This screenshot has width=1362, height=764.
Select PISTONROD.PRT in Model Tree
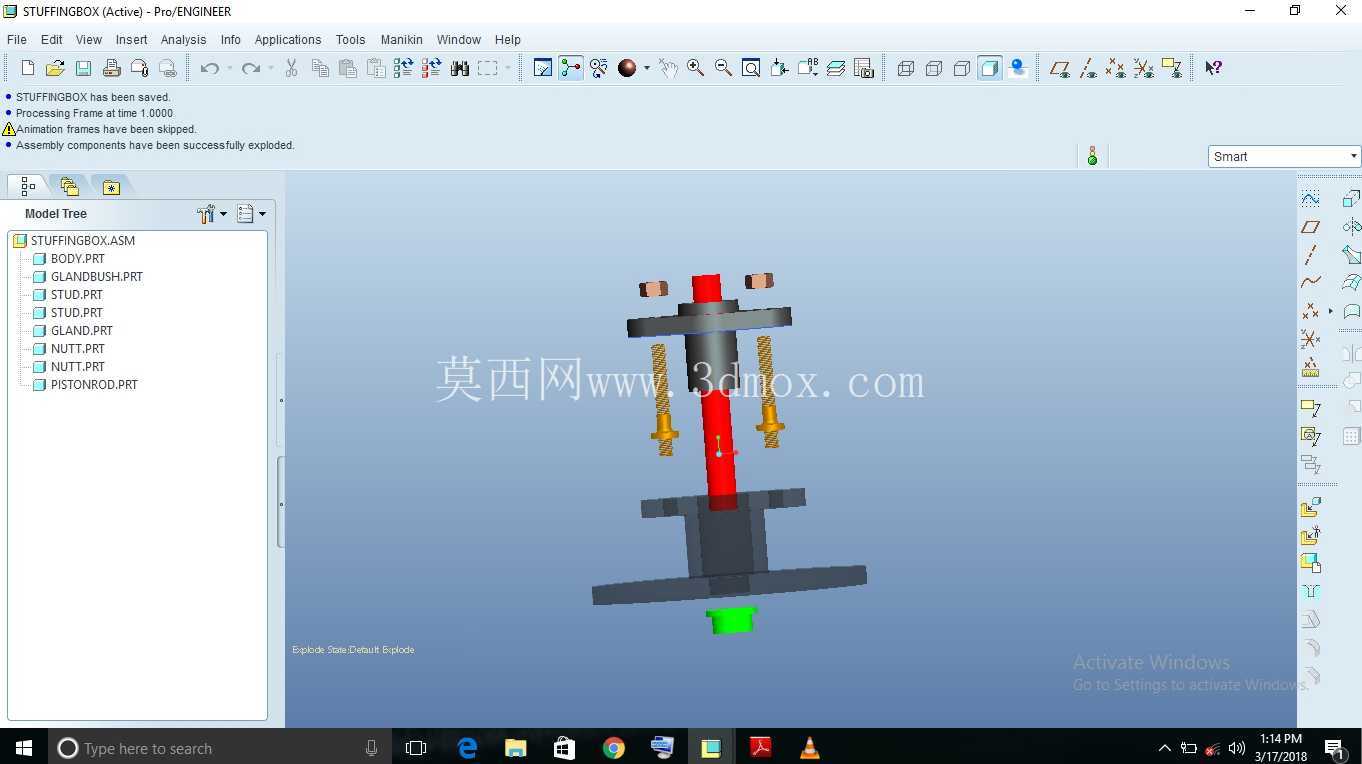[x=94, y=385]
